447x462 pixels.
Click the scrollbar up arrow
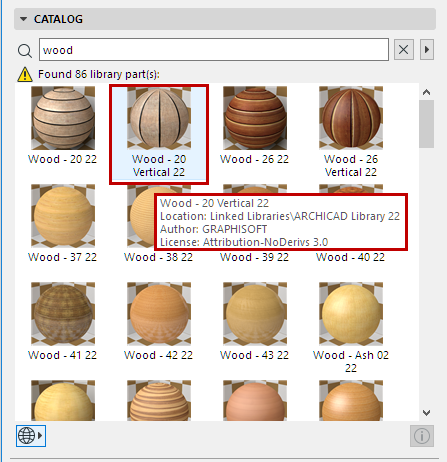pyautogui.click(x=426, y=92)
